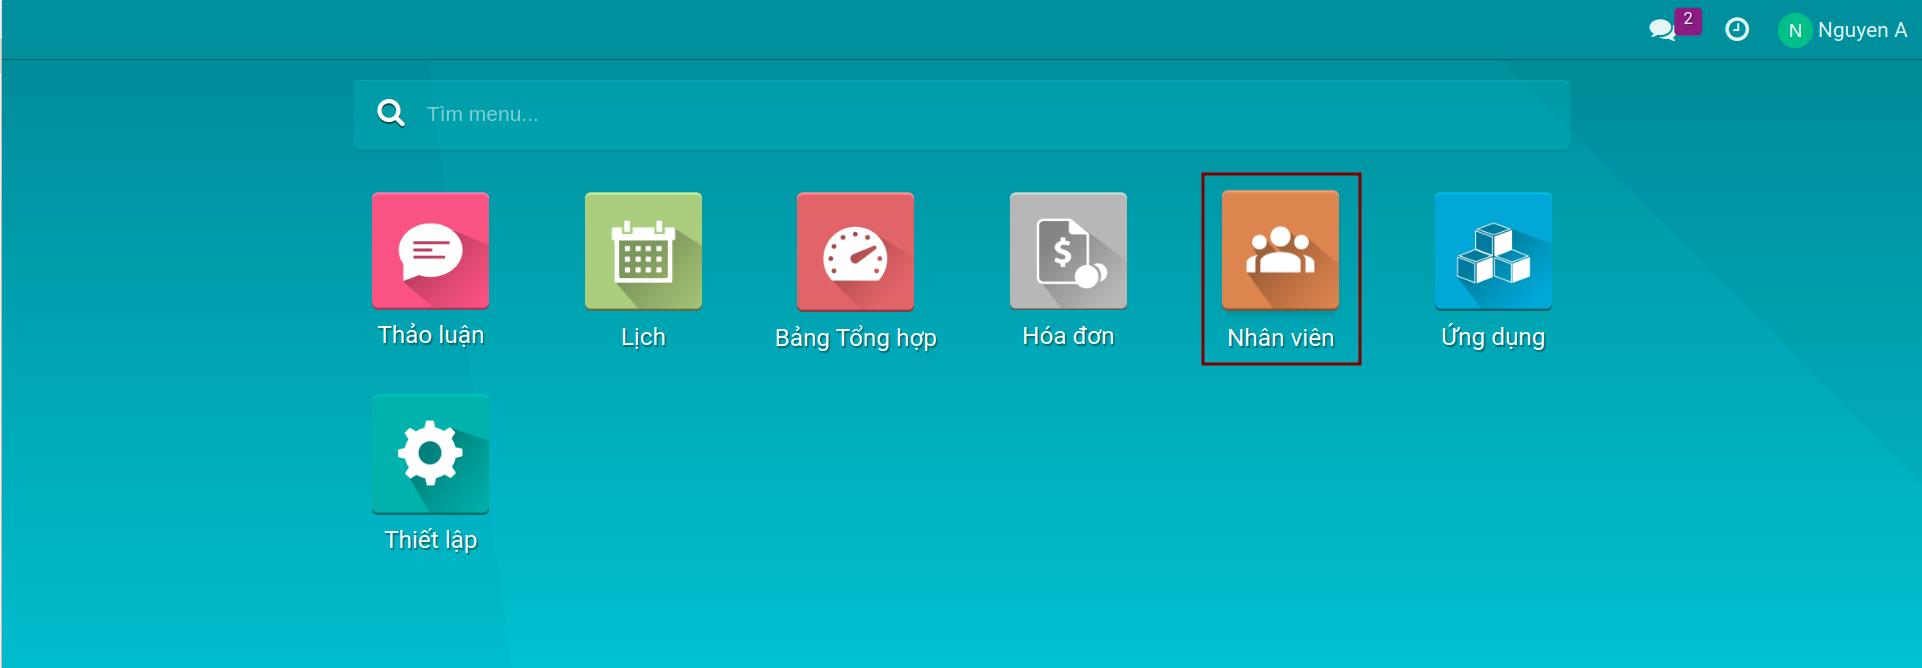Click the N user avatar

coord(1795,30)
